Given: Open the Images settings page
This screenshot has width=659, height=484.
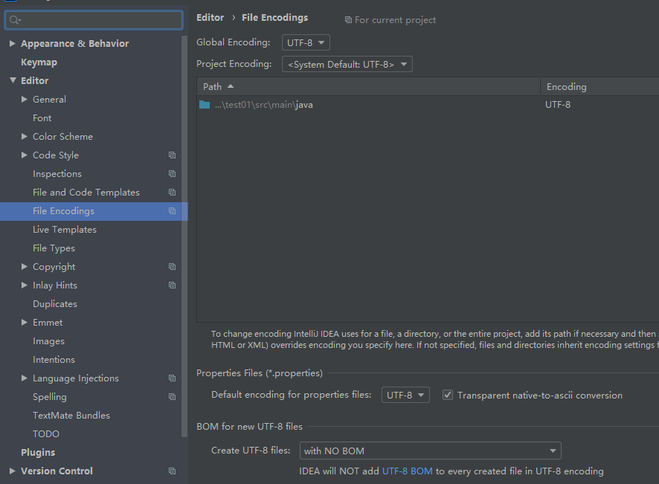Looking at the screenshot, I should click(49, 341).
